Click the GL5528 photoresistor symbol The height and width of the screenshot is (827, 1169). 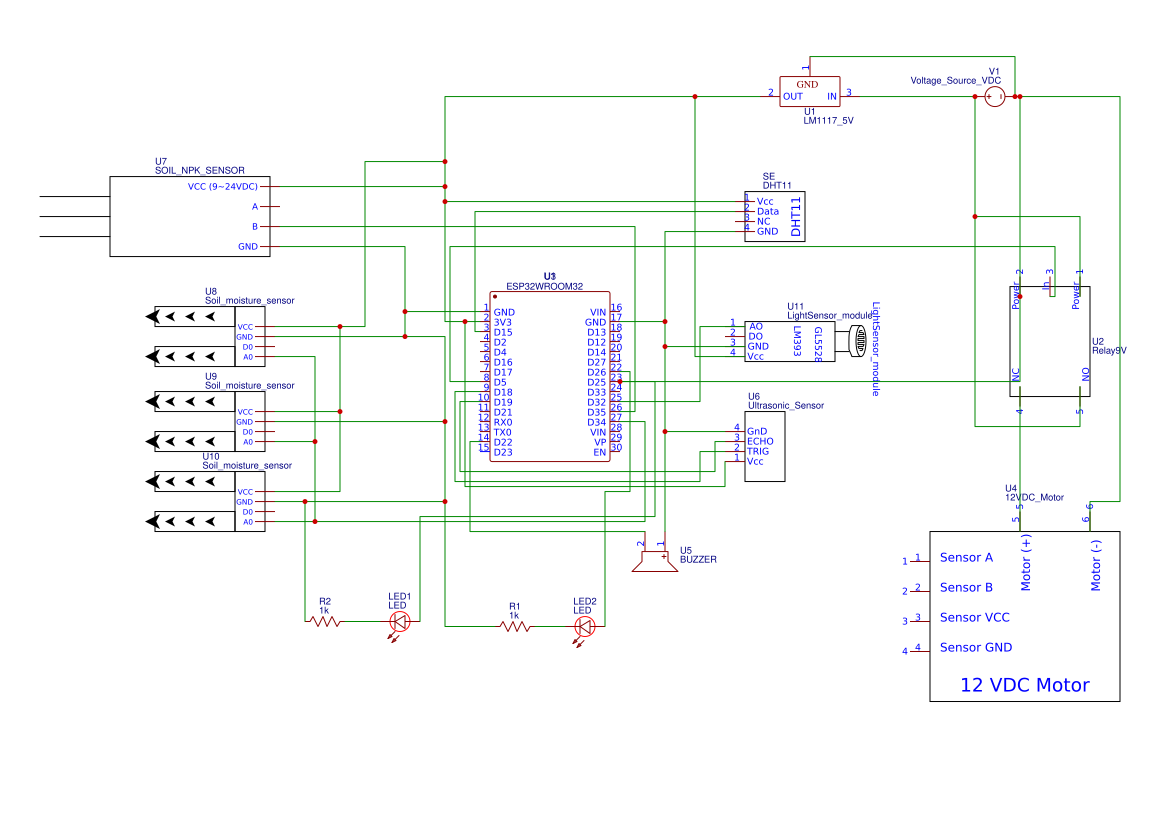(x=857, y=340)
